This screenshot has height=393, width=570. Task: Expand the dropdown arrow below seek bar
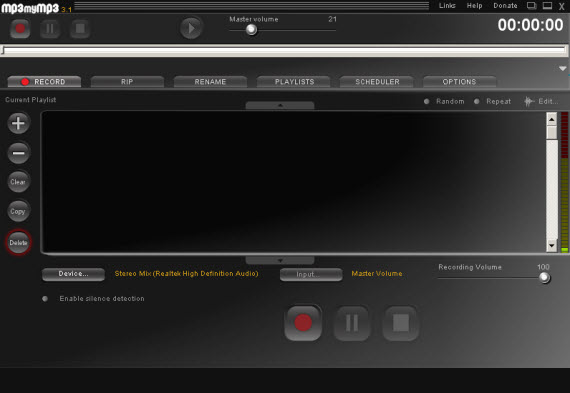pos(562,68)
